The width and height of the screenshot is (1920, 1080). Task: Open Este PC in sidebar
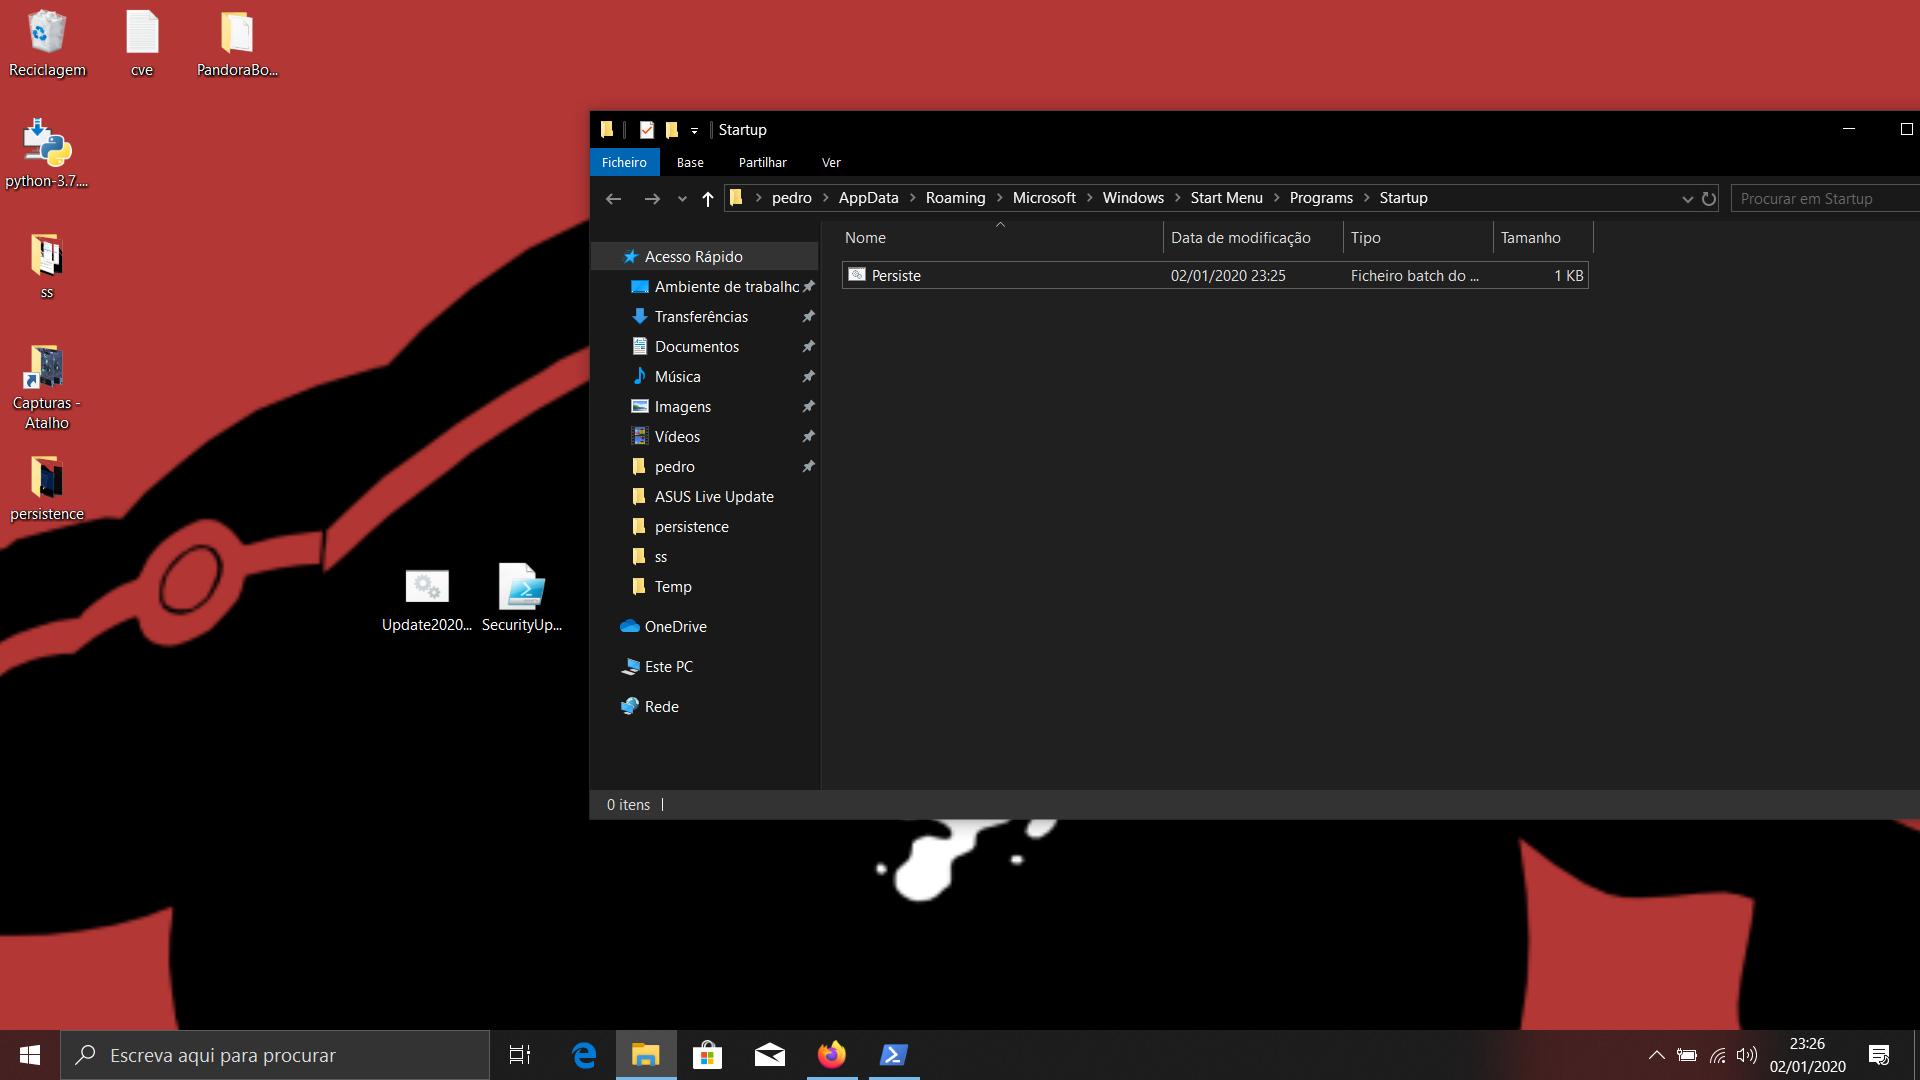click(x=668, y=667)
